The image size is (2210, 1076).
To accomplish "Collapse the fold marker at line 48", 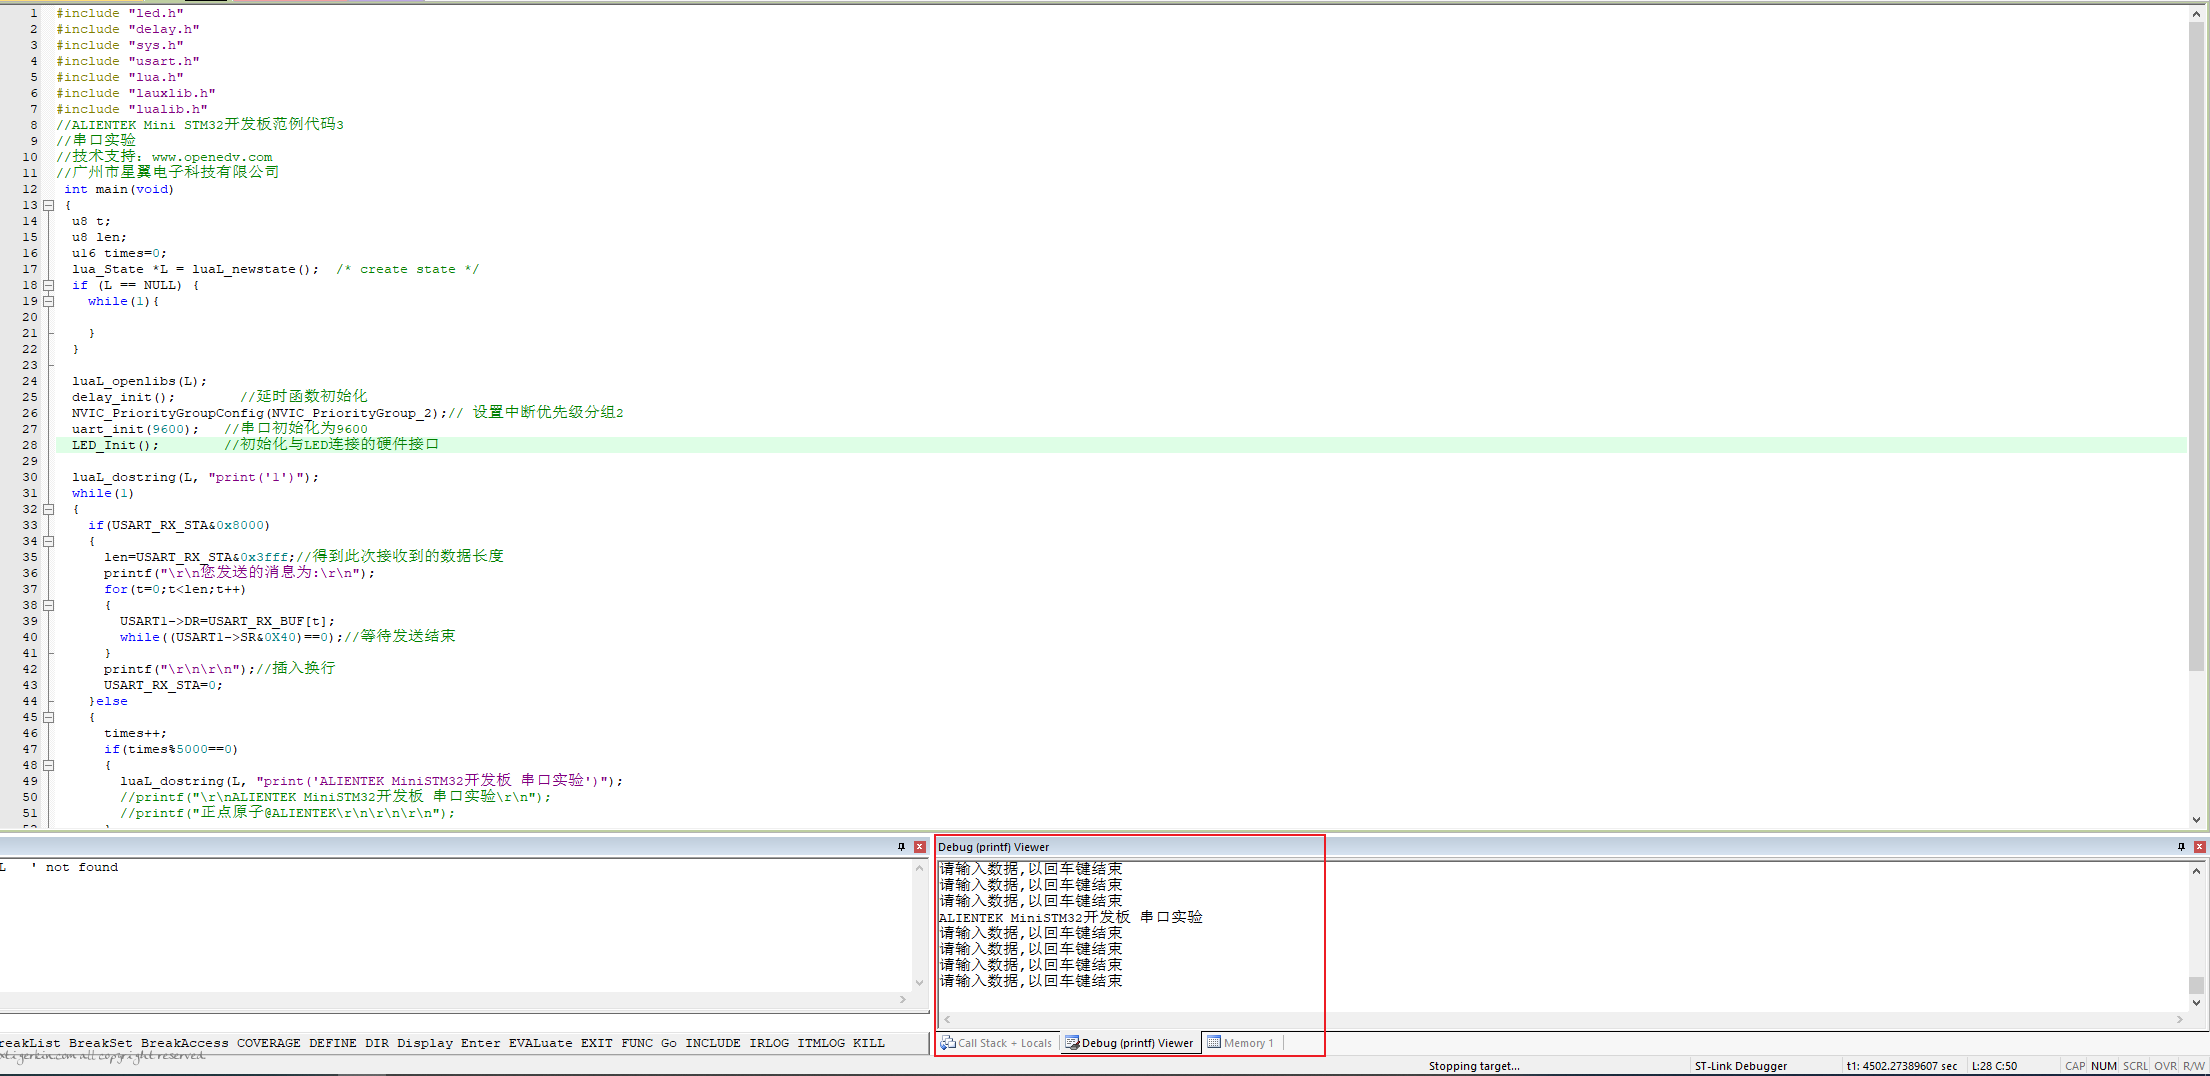I will 48,765.
